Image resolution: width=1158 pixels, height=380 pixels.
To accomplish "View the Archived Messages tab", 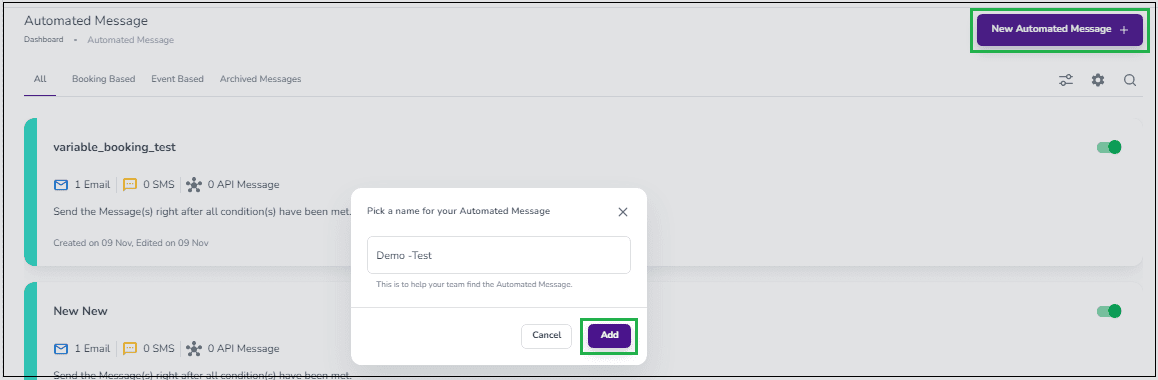I will pos(260,79).
